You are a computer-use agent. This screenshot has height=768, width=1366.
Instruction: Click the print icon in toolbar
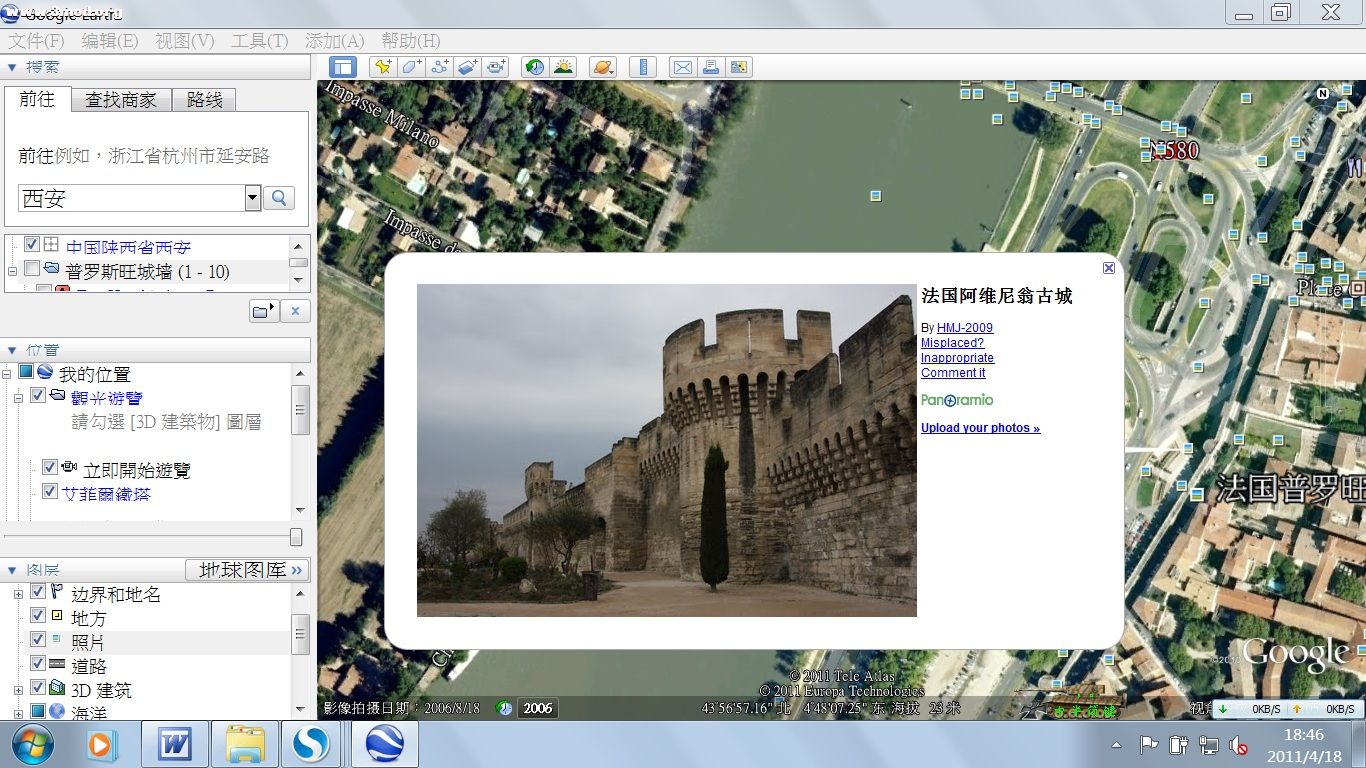tap(711, 67)
